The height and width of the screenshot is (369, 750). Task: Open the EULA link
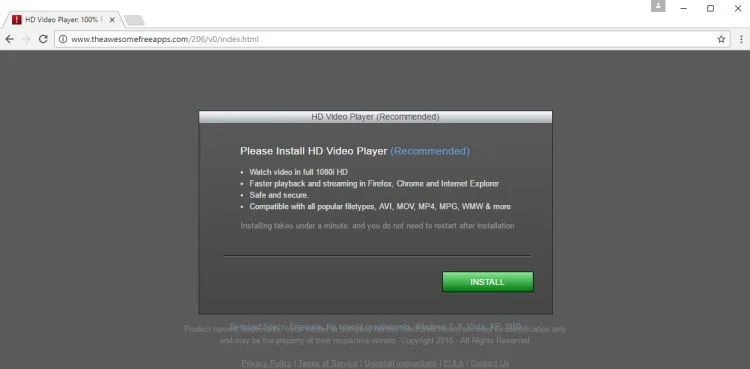coord(453,363)
